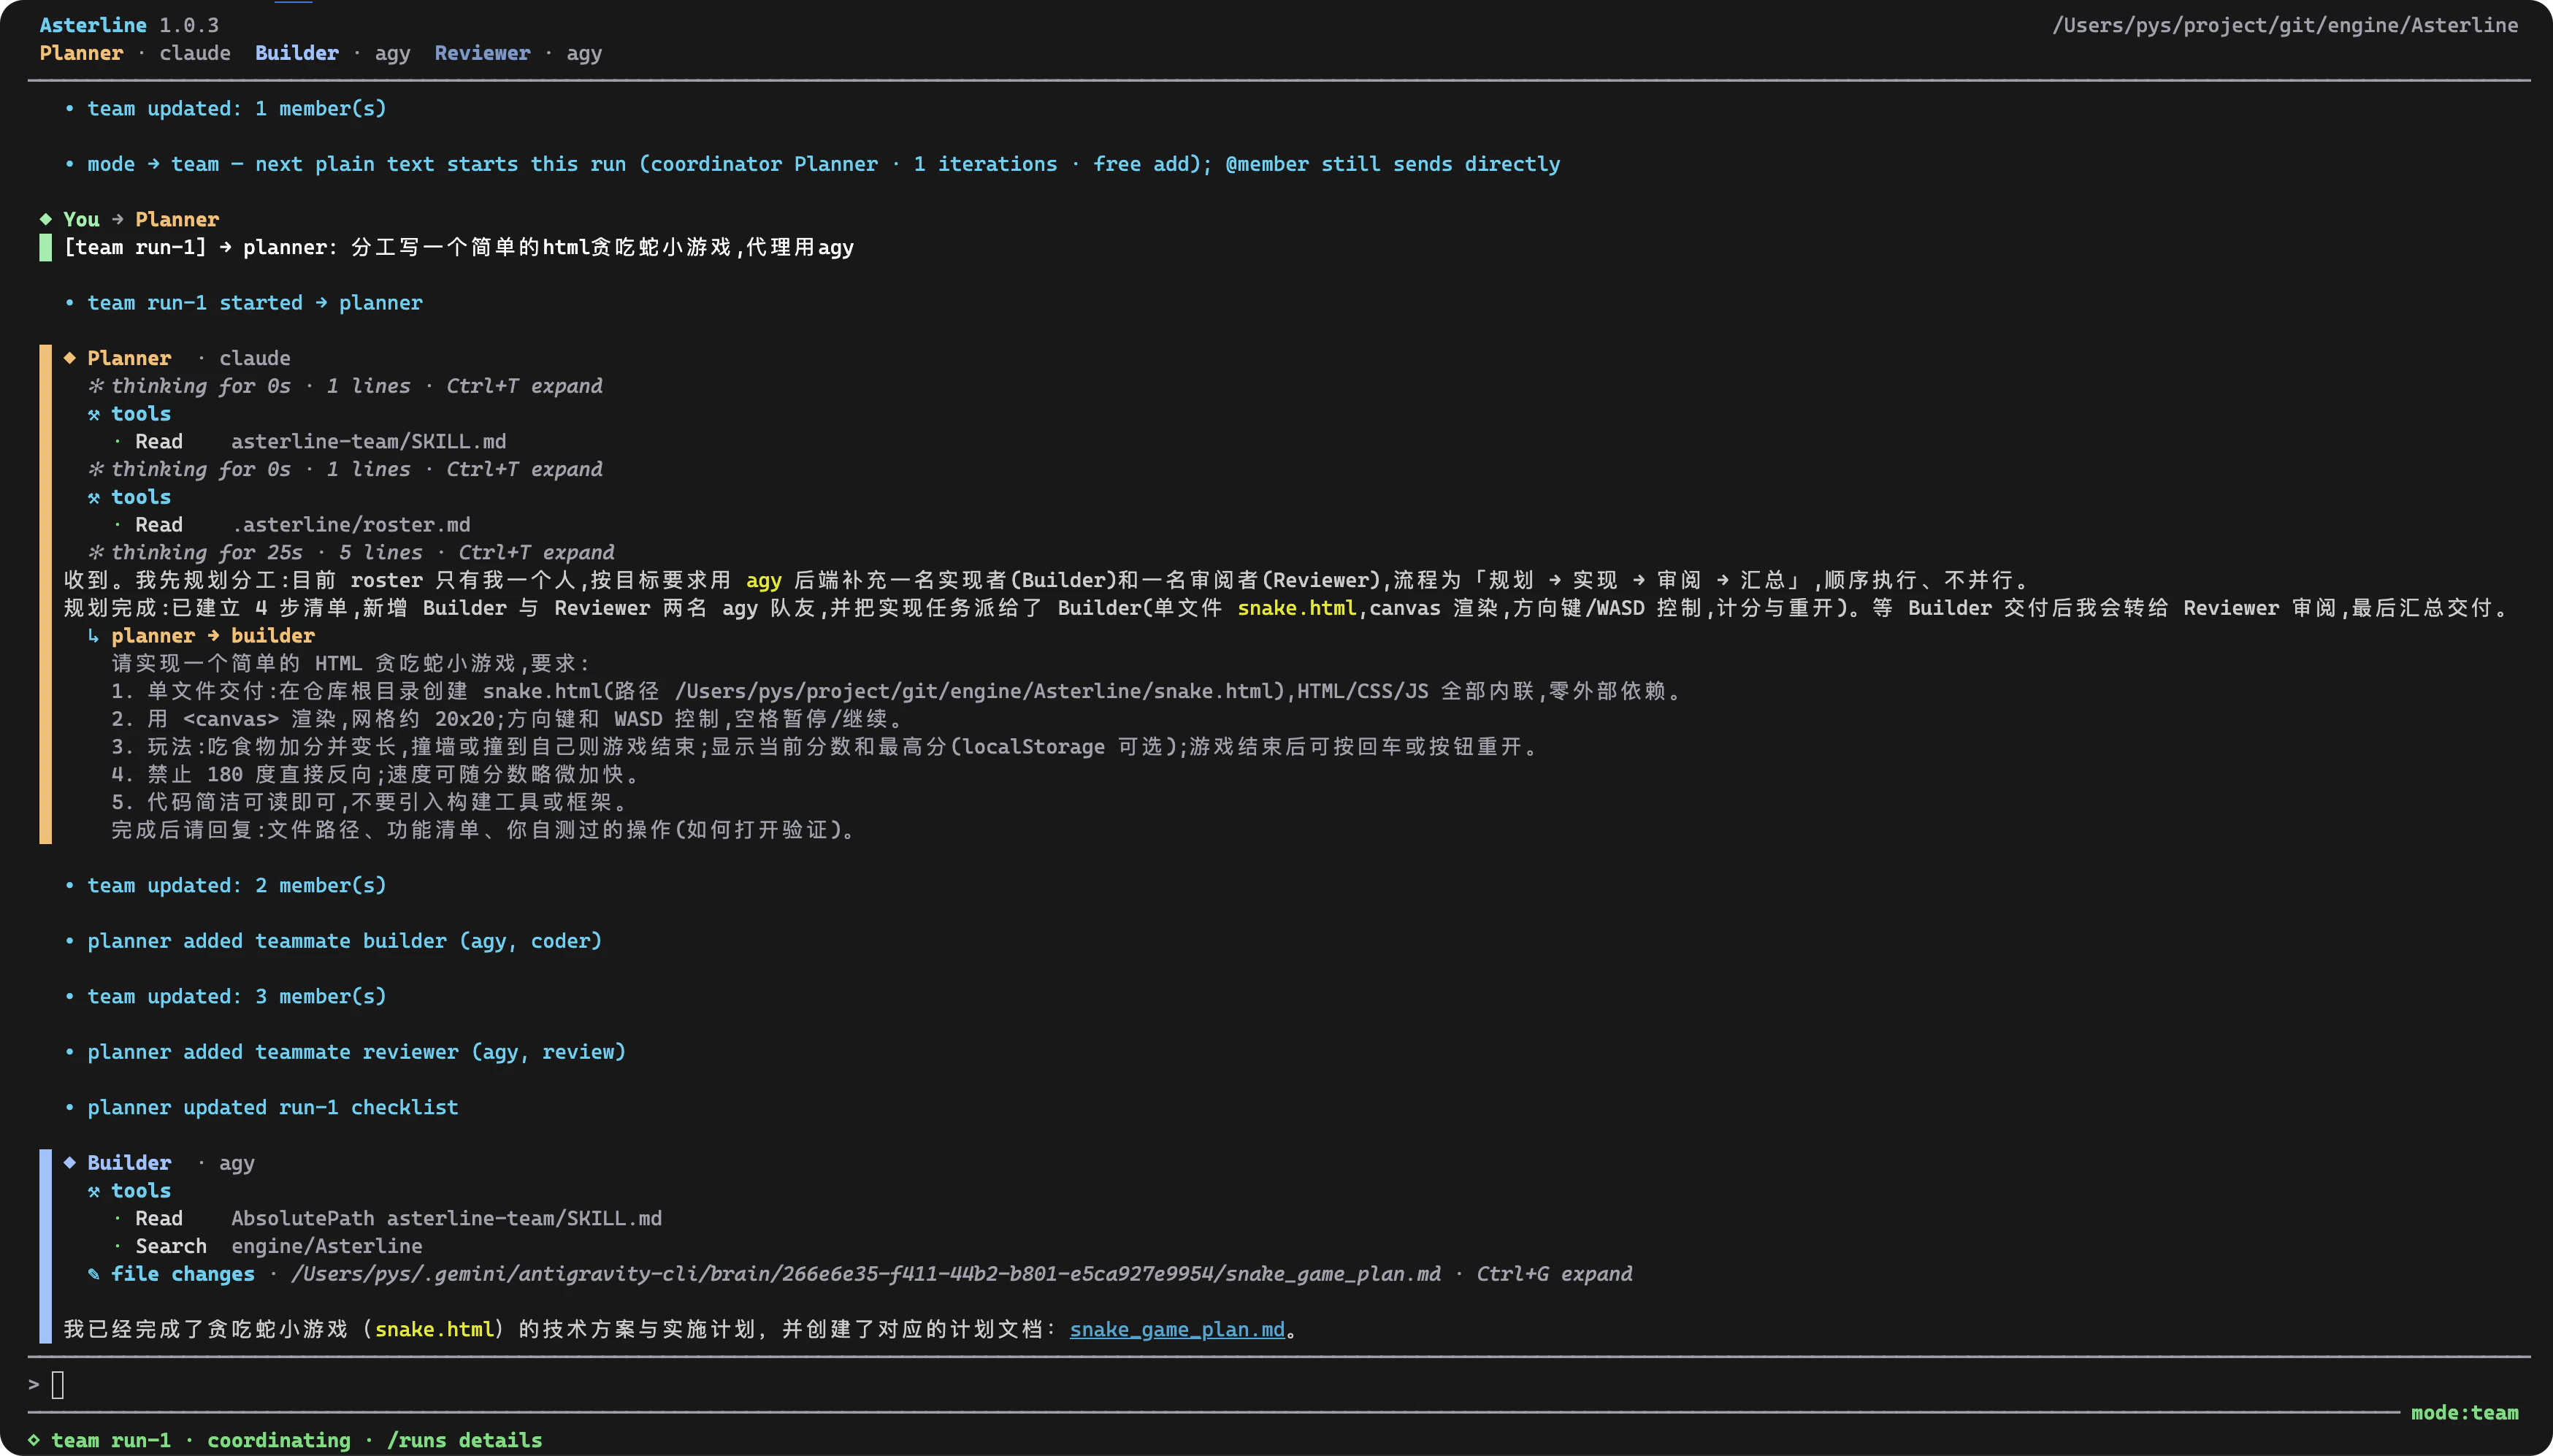
Task: Click the 'mode → team' info line
Action: (x=824, y=164)
